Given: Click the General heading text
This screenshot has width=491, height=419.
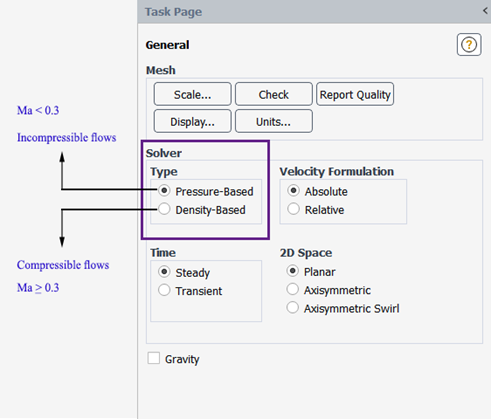Looking at the screenshot, I should tap(167, 45).
